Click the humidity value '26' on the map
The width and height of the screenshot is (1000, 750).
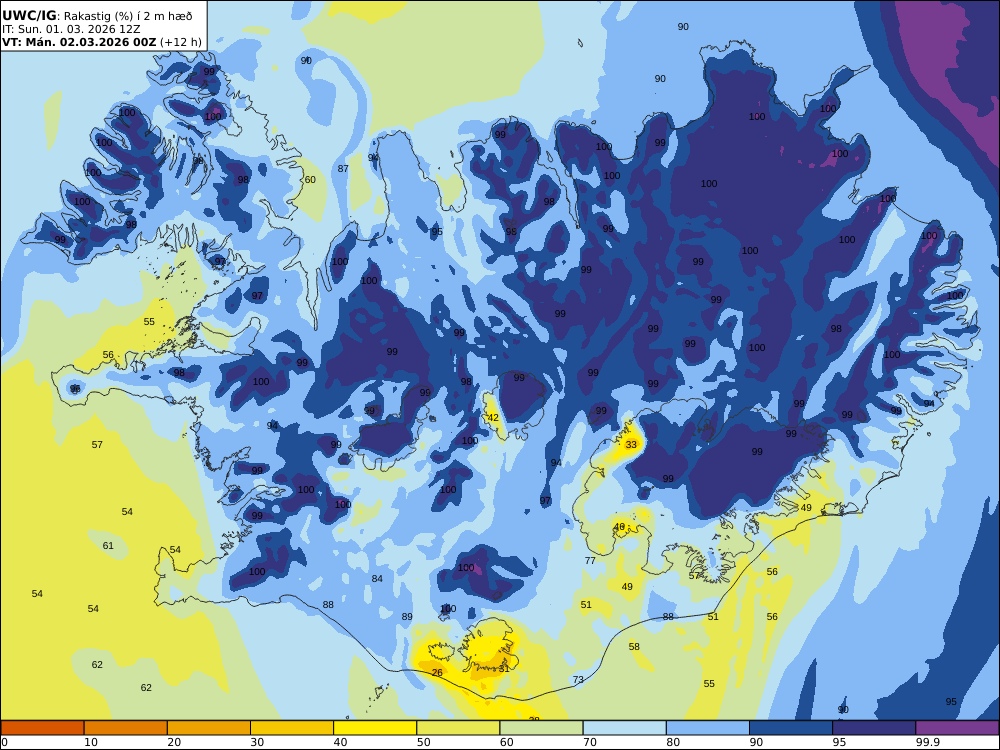click(x=437, y=672)
